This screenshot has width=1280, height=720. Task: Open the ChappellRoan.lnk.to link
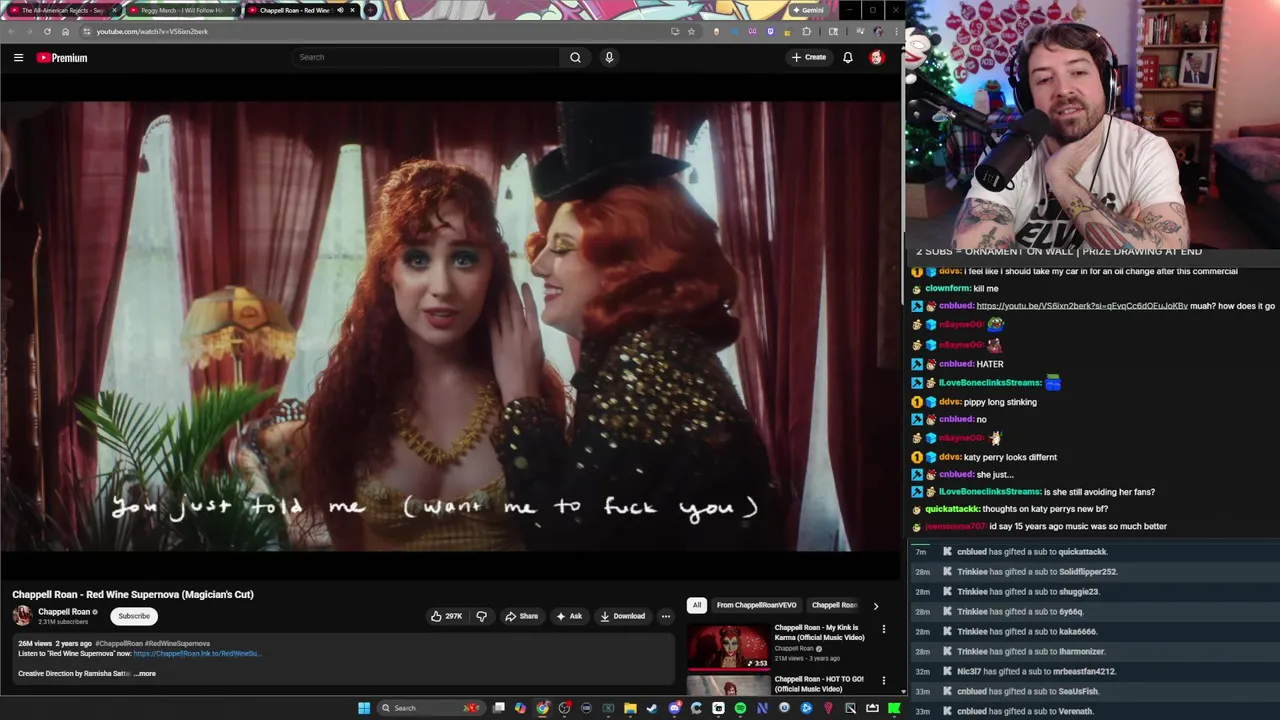(197, 654)
